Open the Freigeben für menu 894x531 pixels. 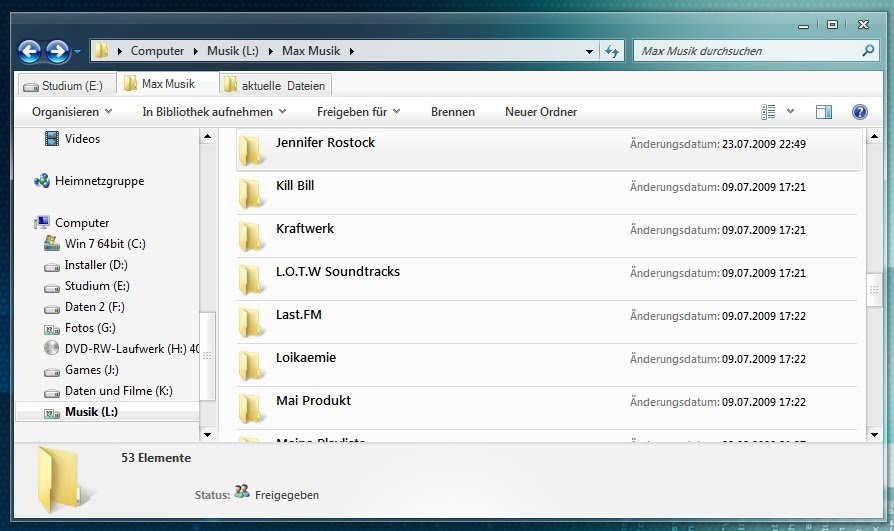coord(358,112)
